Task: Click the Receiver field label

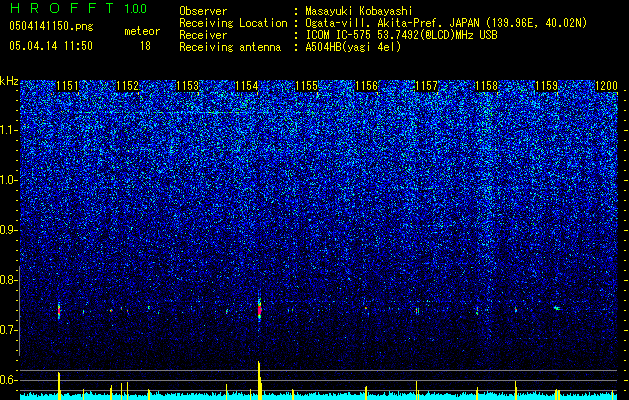Action: (x=203, y=35)
